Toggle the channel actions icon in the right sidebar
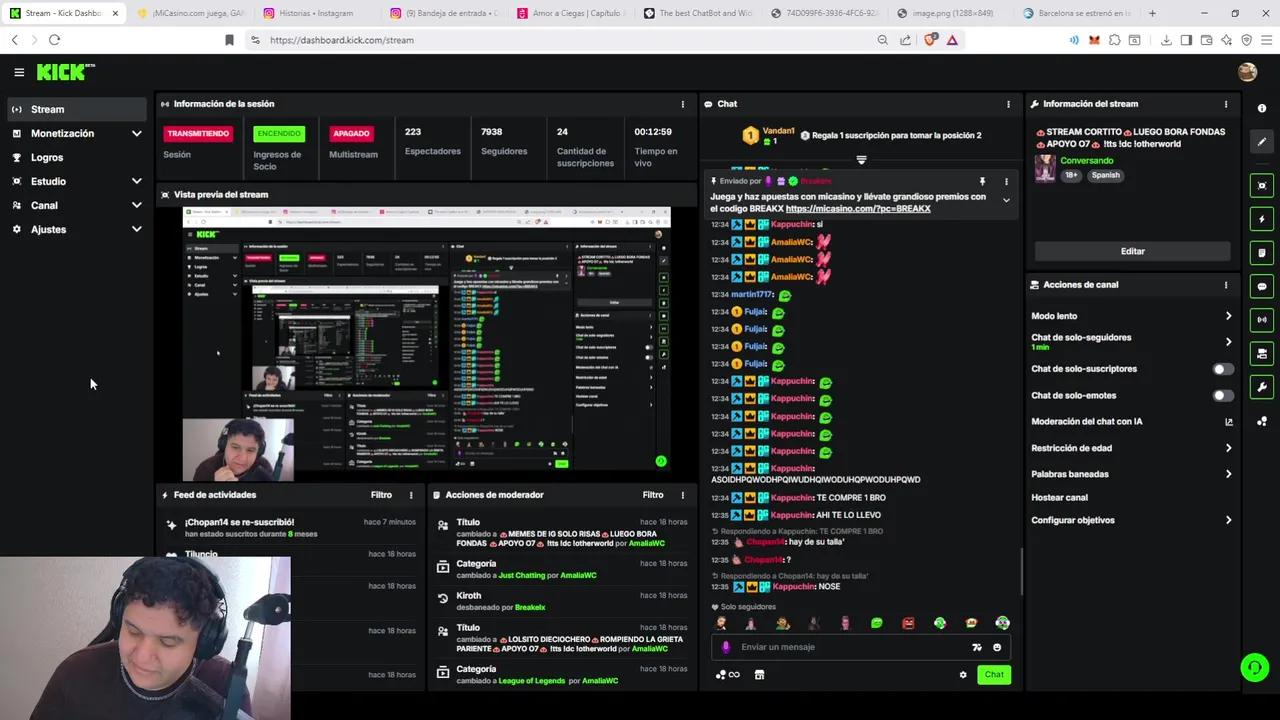This screenshot has width=1280, height=720. coord(1262,353)
